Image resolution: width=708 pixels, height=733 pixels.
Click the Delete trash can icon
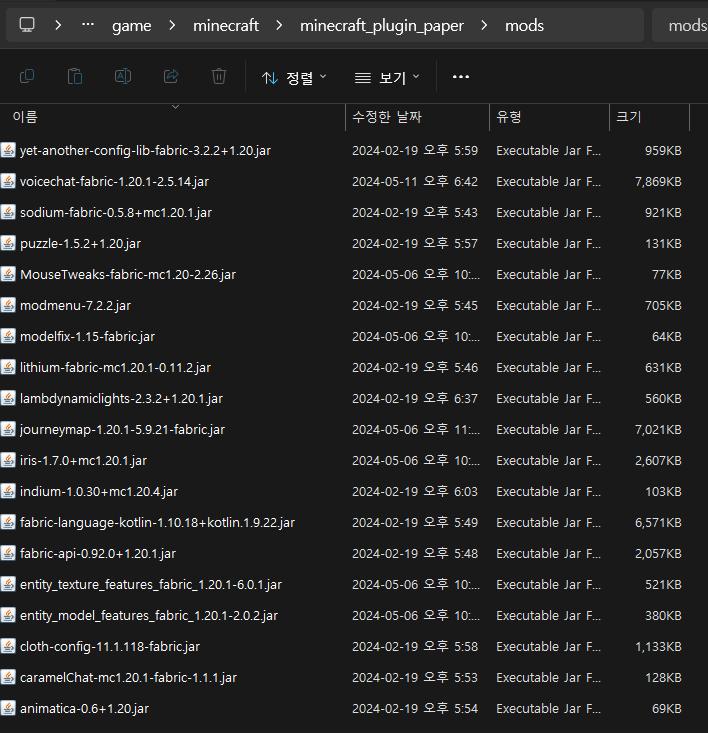click(x=219, y=77)
